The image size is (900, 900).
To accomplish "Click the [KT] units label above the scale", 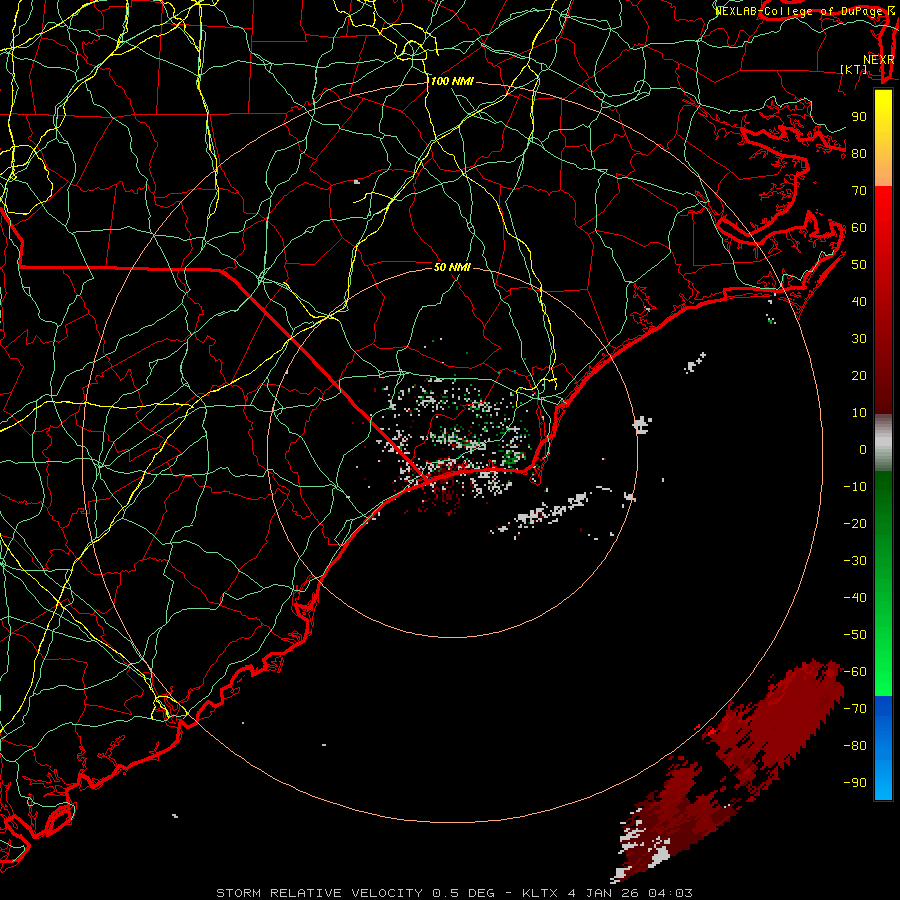I will [x=854, y=69].
